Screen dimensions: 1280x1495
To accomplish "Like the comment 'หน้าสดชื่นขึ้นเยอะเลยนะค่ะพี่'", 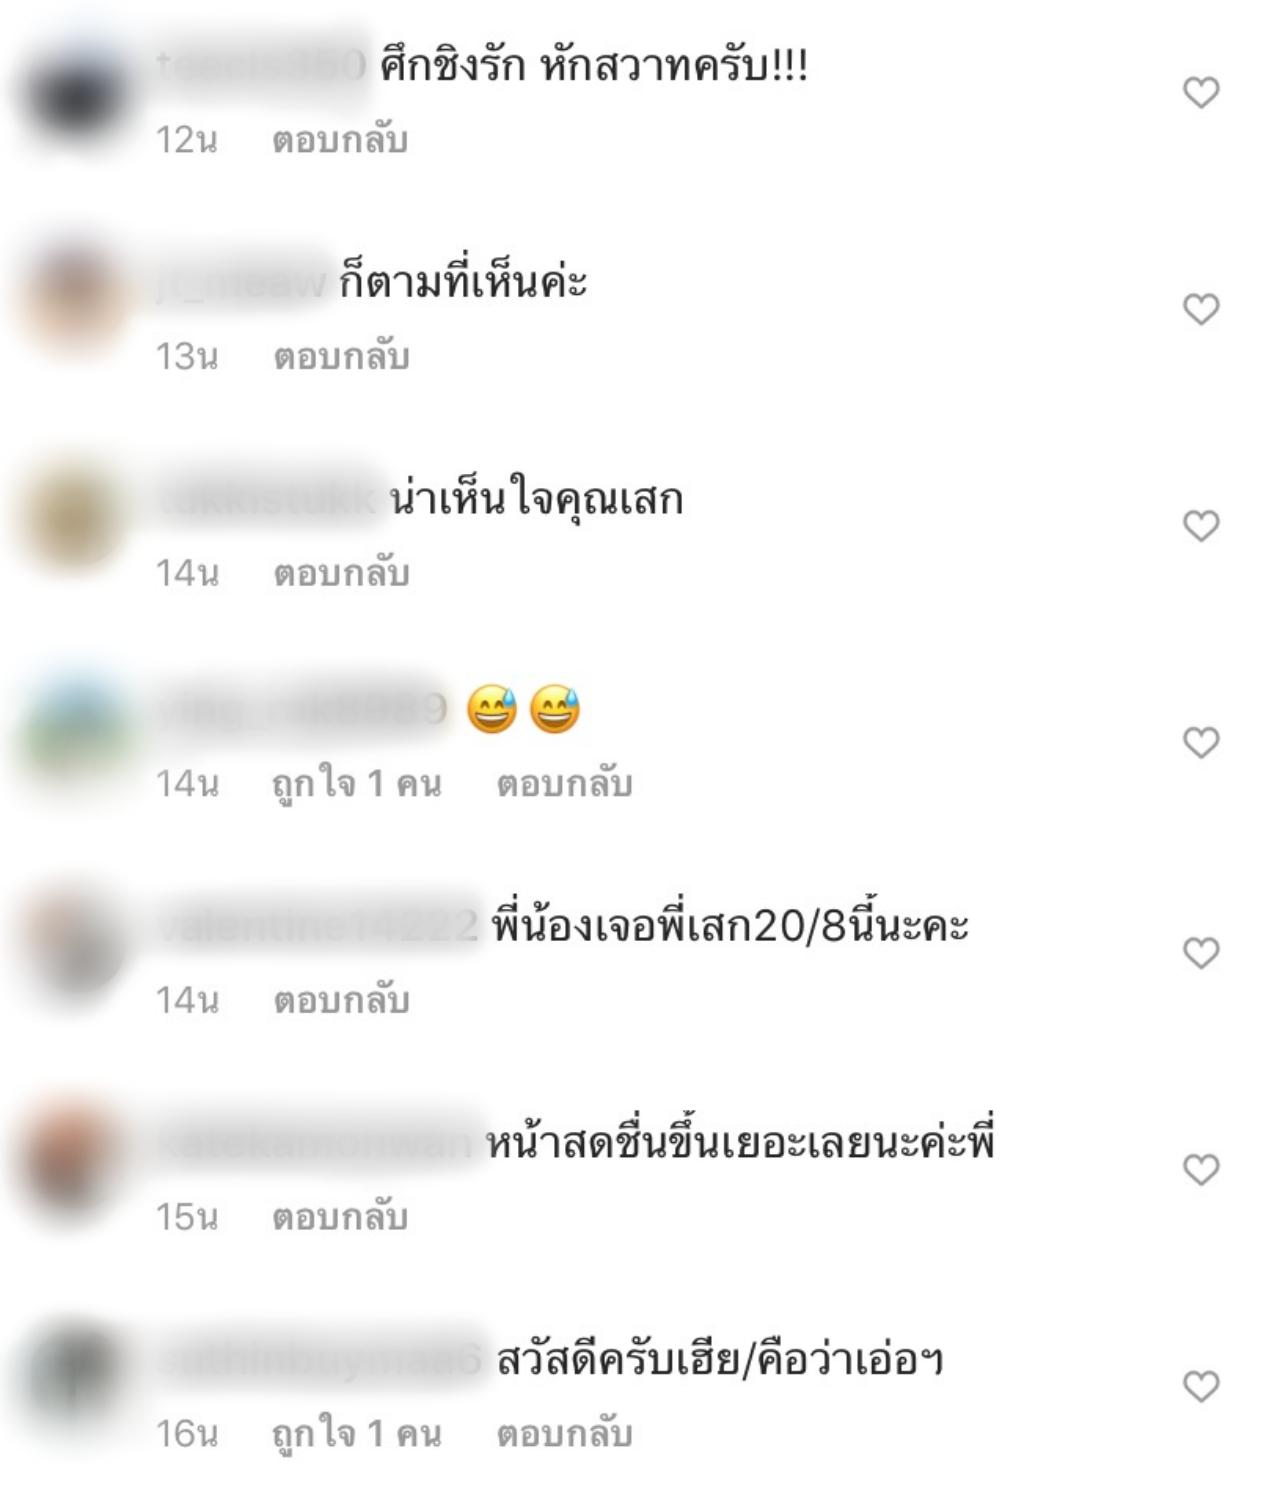I will point(1201,1169).
